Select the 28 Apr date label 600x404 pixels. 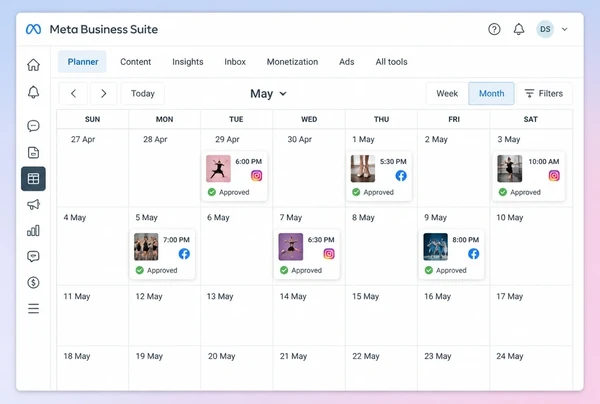pyautogui.click(x=155, y=139)
